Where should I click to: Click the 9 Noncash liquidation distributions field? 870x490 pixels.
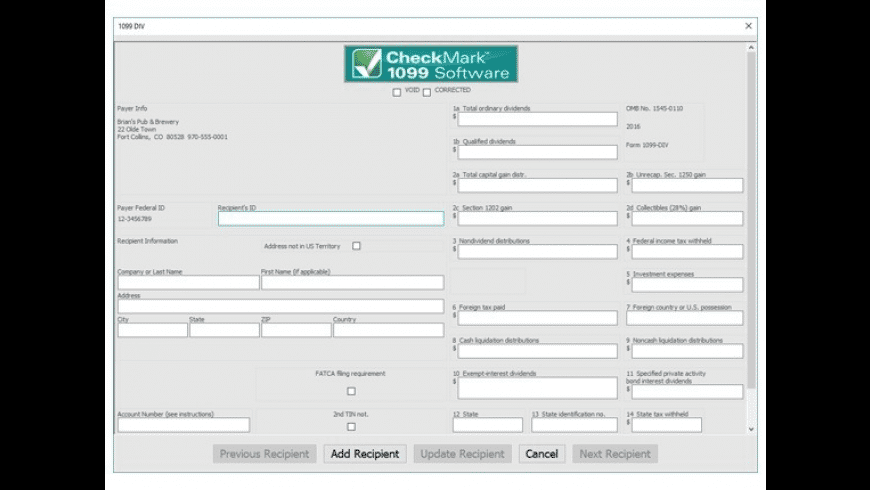687,351
